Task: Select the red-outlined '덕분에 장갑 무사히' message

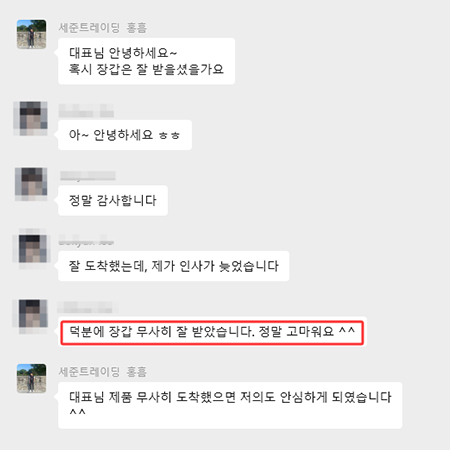Action: click(212, 332)
